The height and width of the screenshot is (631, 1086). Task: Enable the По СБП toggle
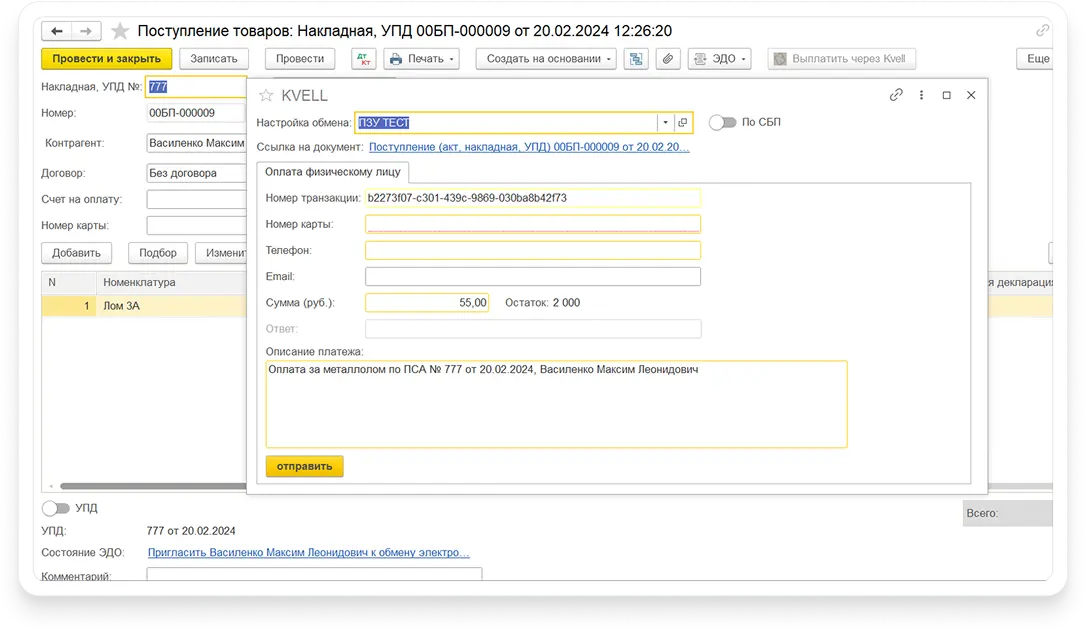722,122
